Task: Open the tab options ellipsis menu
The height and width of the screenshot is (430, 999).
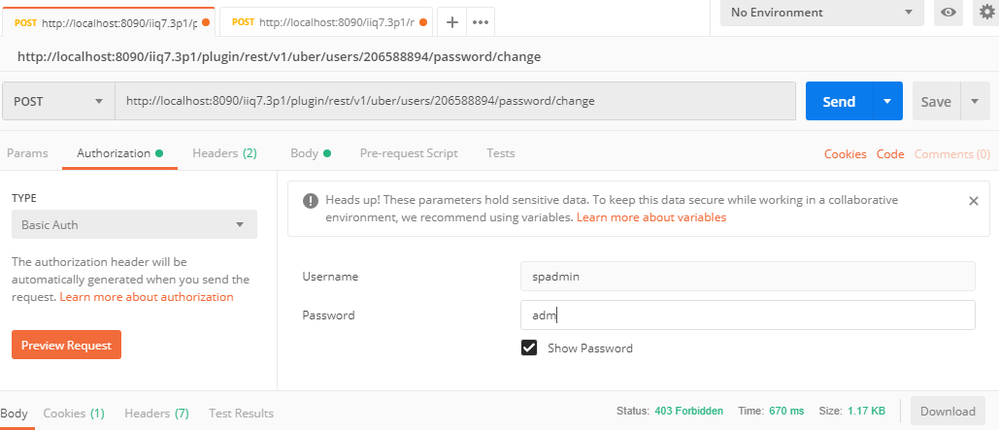Action: [480, 21]
